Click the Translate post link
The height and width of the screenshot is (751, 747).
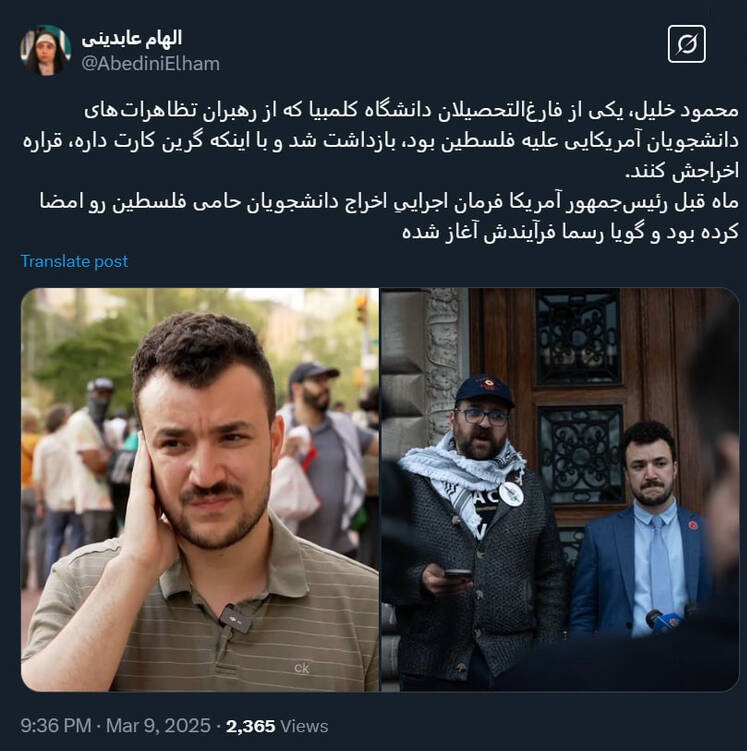tap(74, 262)
